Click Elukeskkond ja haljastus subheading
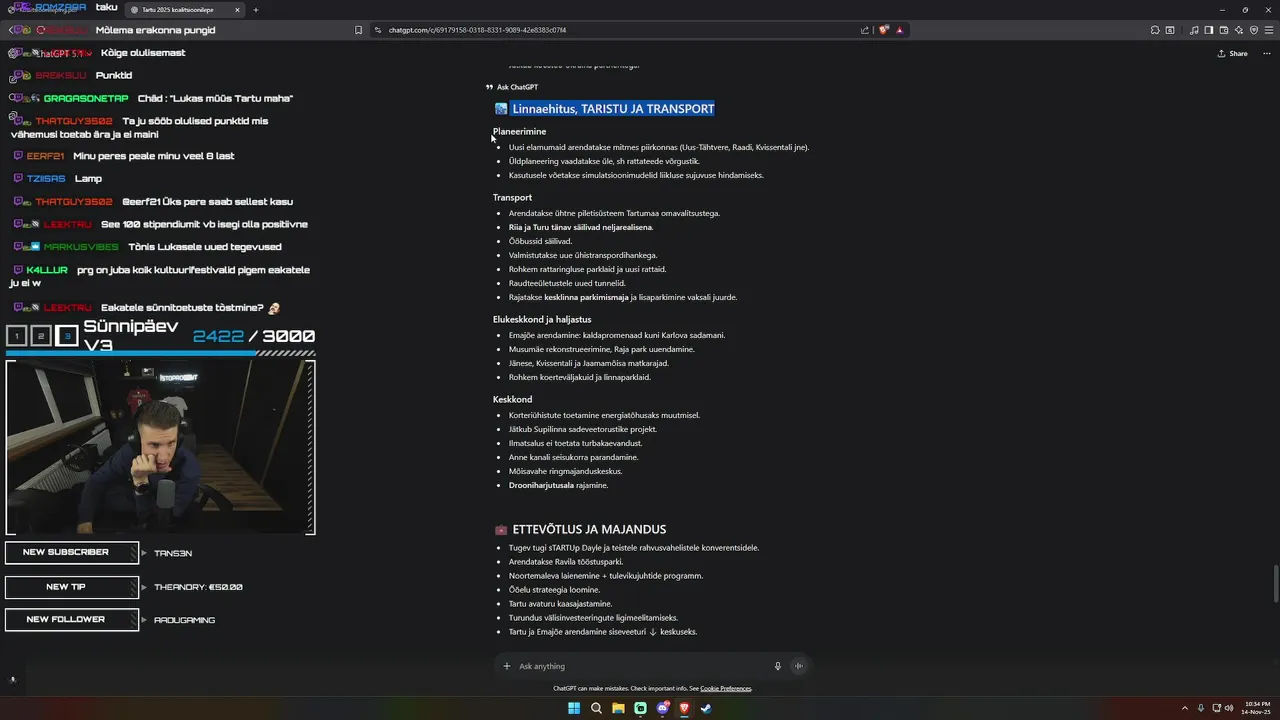Screen dimensions: 1280x720 pos(542,320)
